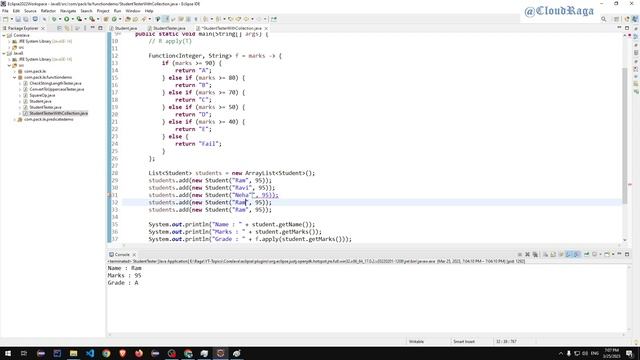The height and width of the screenshot is (360, 640).
Task: Click the Save All toolbar icon
Action: point(26,19)
